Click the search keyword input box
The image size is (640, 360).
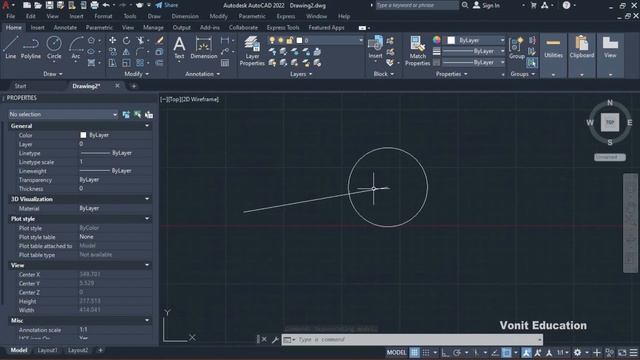tap(417, 5)
